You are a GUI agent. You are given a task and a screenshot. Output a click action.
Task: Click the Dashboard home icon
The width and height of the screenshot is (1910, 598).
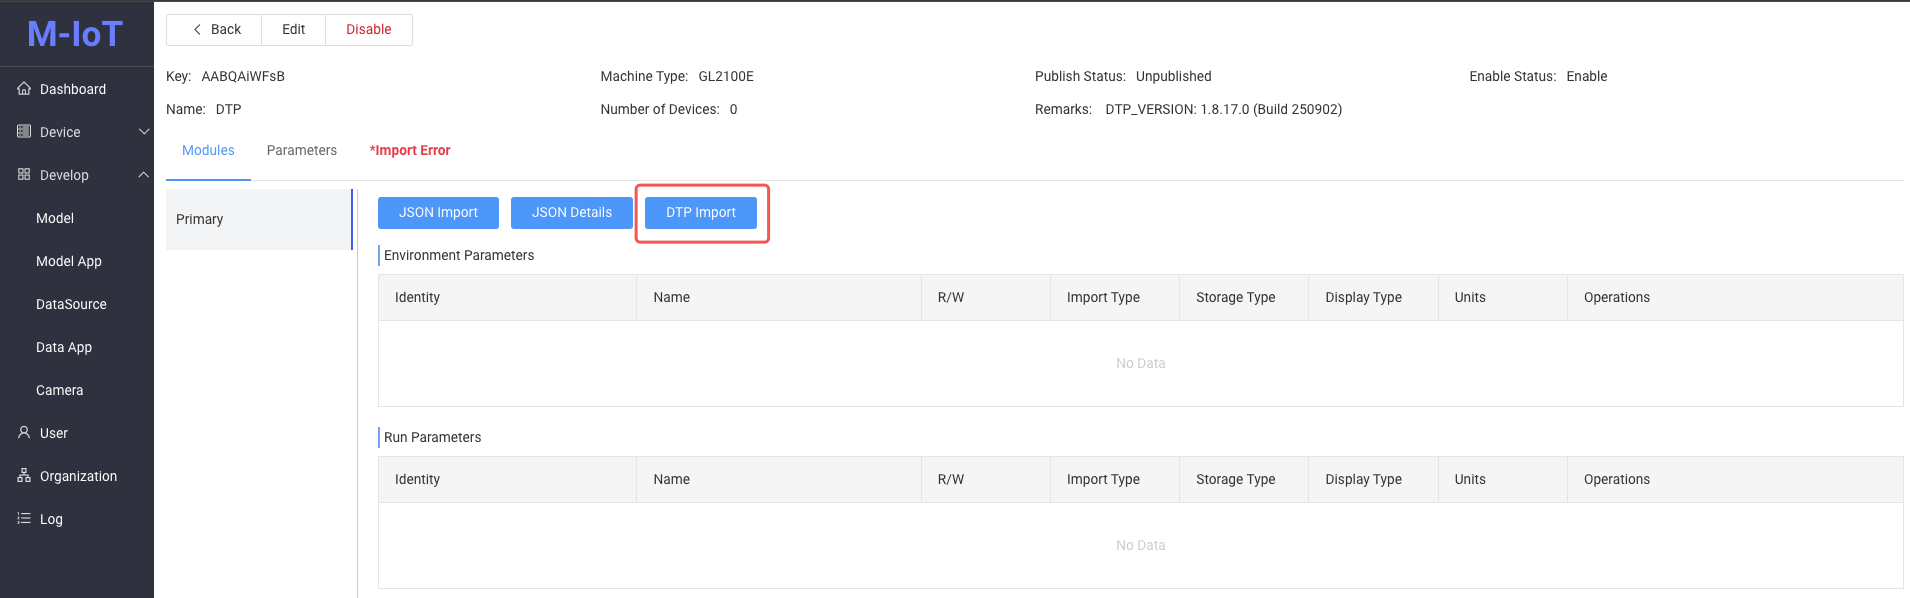24,89
